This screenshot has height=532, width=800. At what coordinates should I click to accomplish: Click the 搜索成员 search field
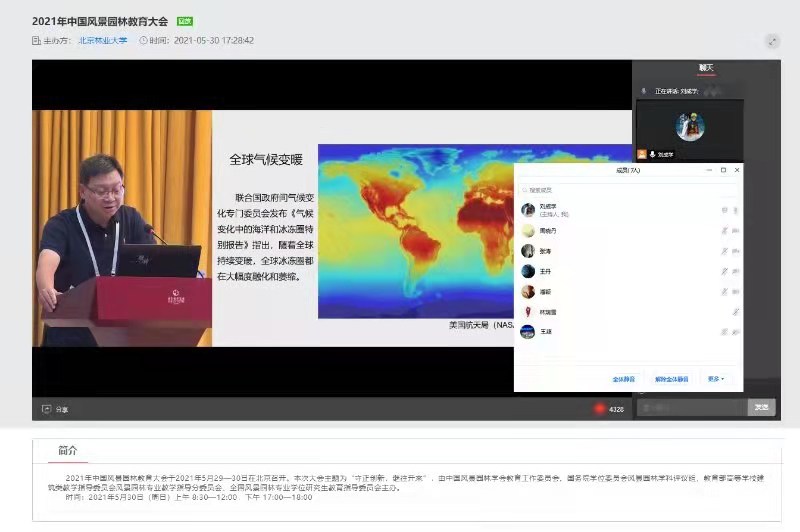(x=629, y=190)
